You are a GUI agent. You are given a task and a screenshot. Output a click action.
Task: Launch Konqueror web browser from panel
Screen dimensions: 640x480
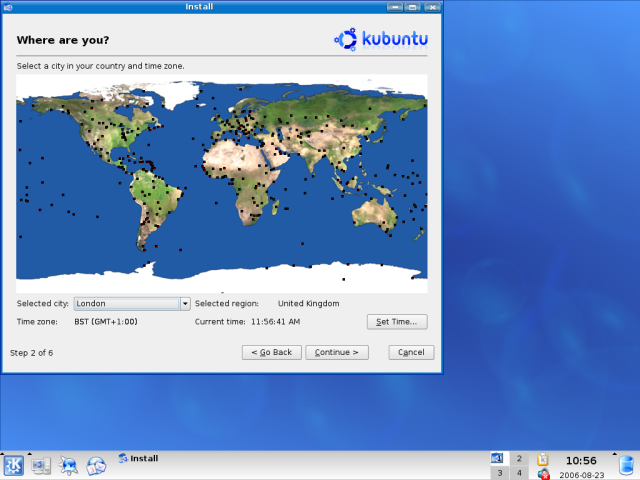click(69, 466)
